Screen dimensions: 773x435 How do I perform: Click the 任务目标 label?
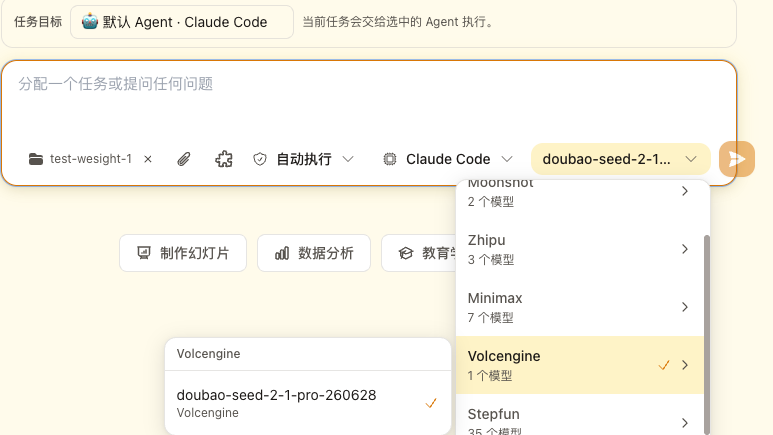pos(38,22)
